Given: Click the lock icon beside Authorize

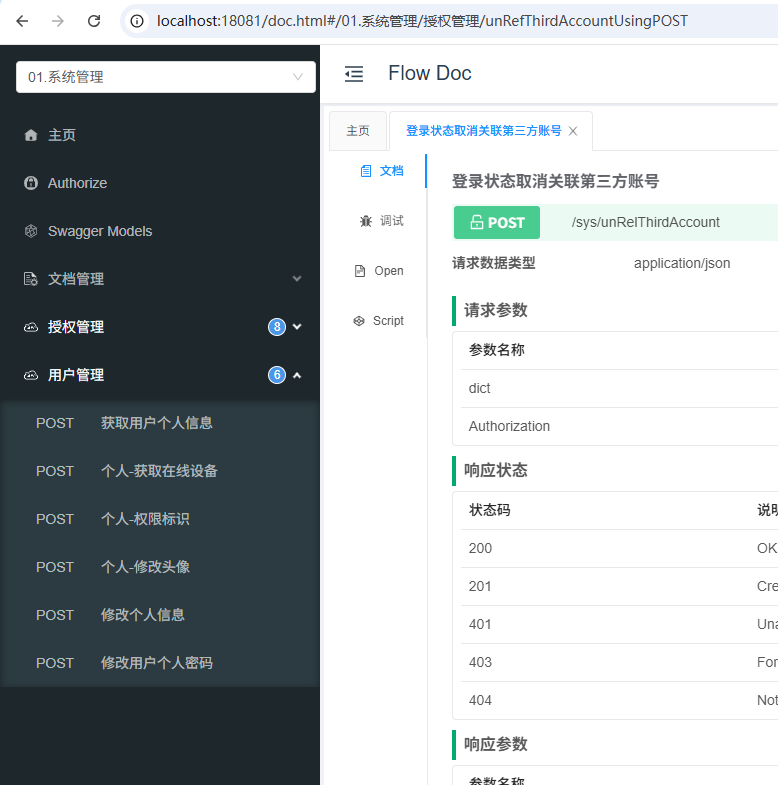Looking at the screenshot, I should coord(30,183).
